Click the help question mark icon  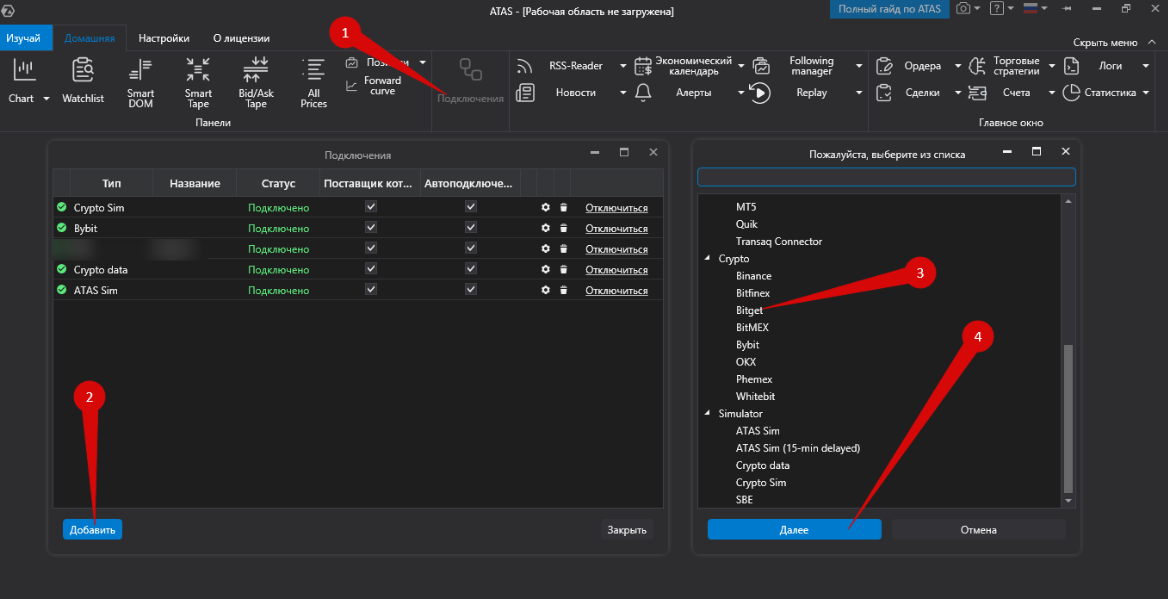tap(996, 8)
